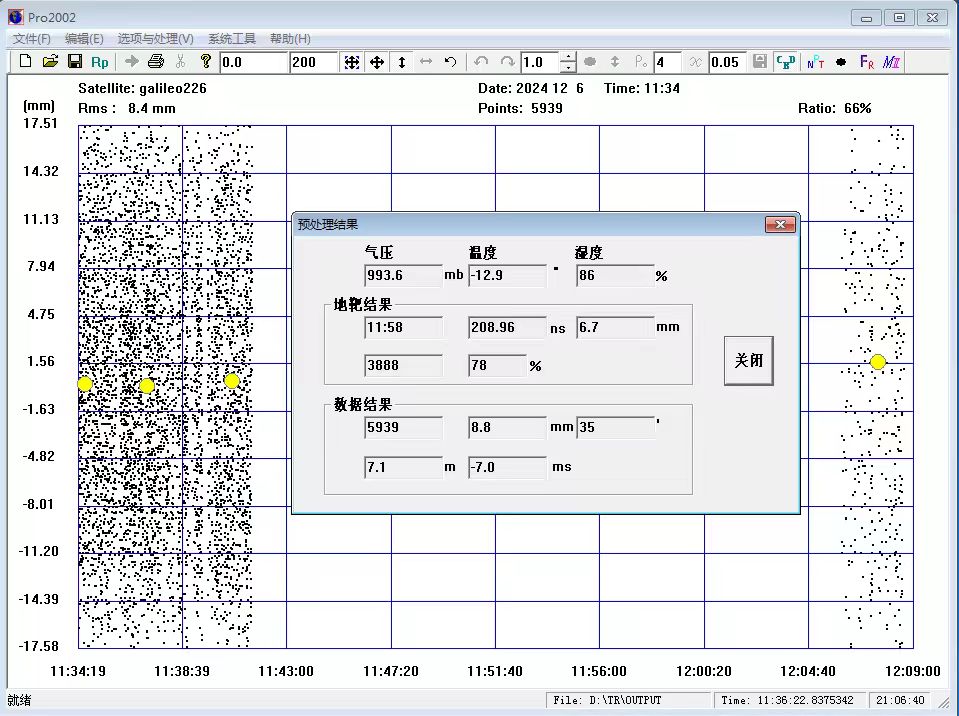This screenshot has height=716, width=959.
Task: Click the fit-to-window icon with dotted square
Action: [x=352, y=62]
